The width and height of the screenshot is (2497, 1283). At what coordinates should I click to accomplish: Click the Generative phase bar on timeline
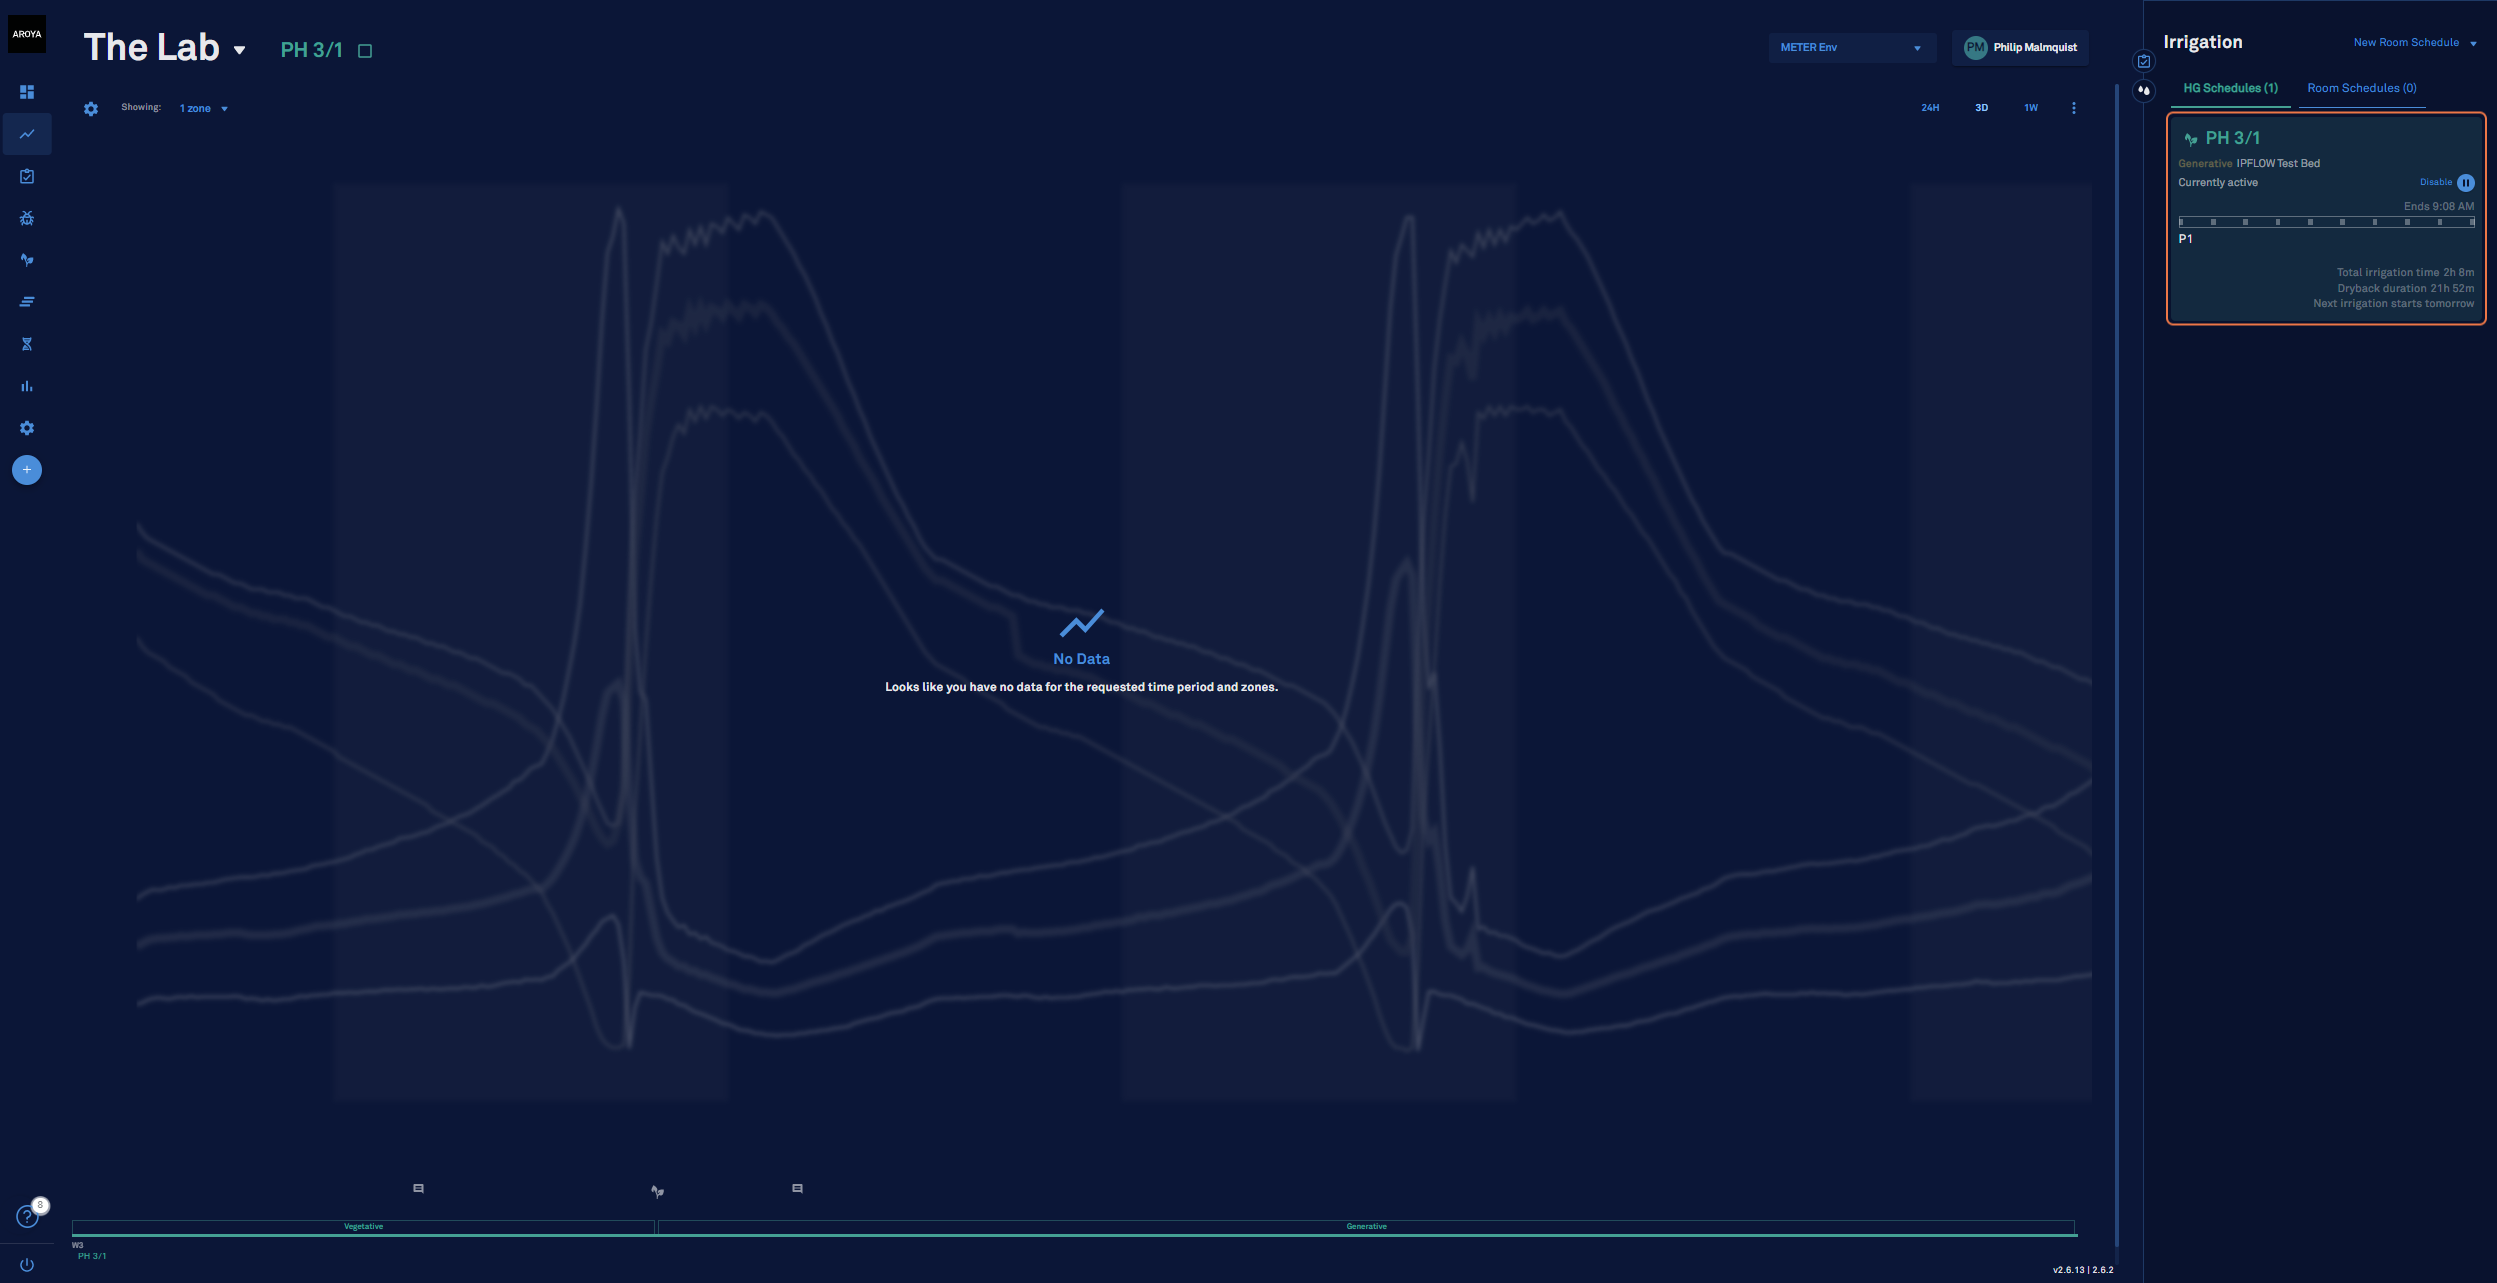pos(1366,1227)
